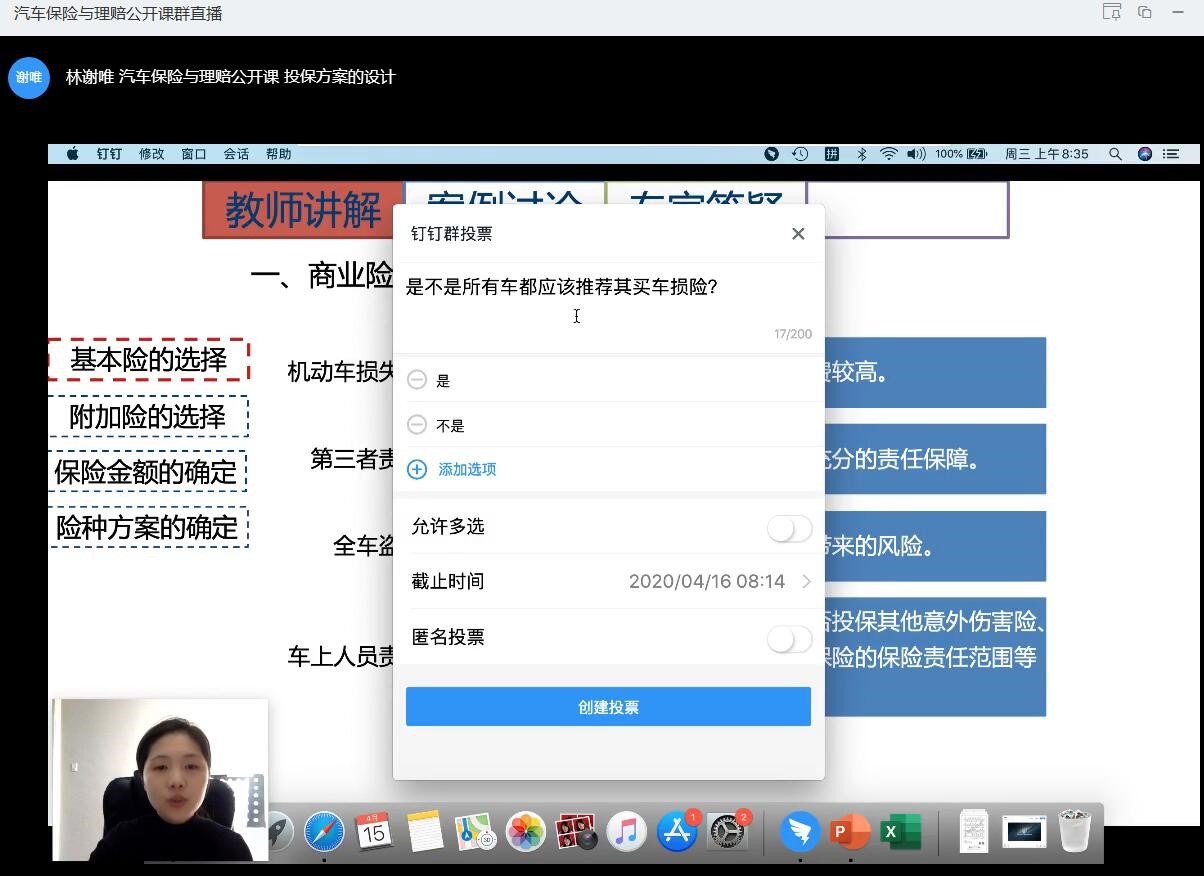The image size is (1204, 876).
Task: Close the 钉钉群投票 dialog
Action: (798, 233)
